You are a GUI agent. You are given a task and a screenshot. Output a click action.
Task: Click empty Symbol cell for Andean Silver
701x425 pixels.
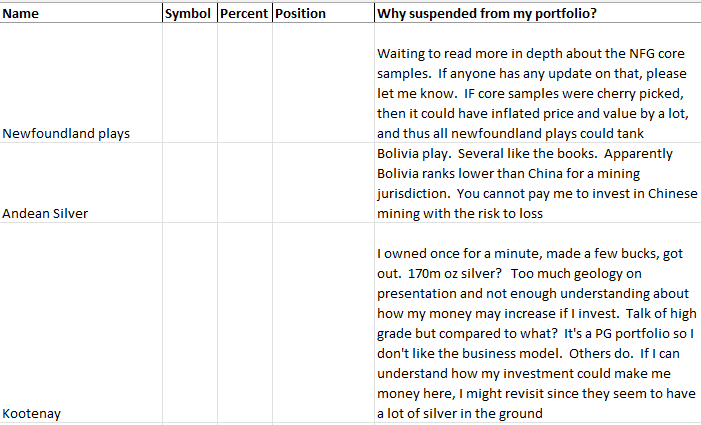pos(189,184)
